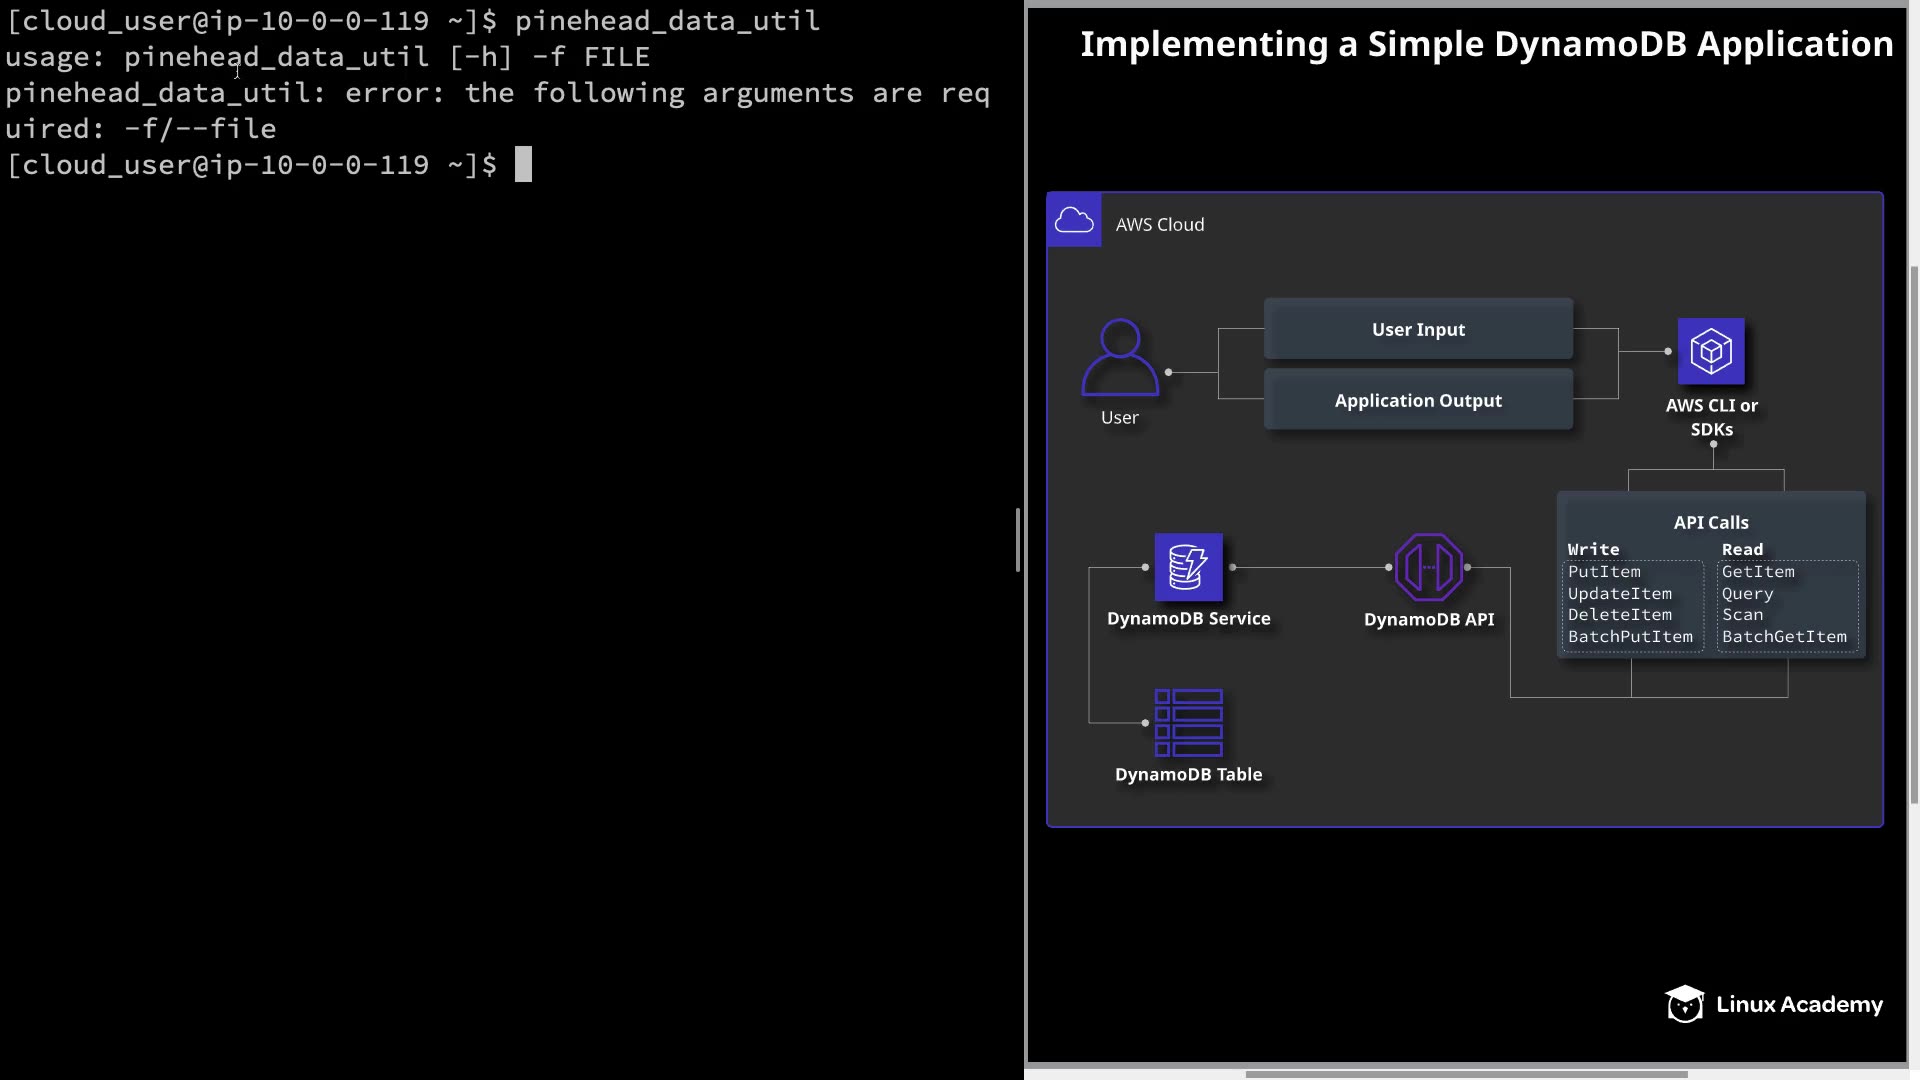Click the DynamoDB Table icon
Image resolution: width=1920 pixels, height=1080 pixels.
point(1188,722)
